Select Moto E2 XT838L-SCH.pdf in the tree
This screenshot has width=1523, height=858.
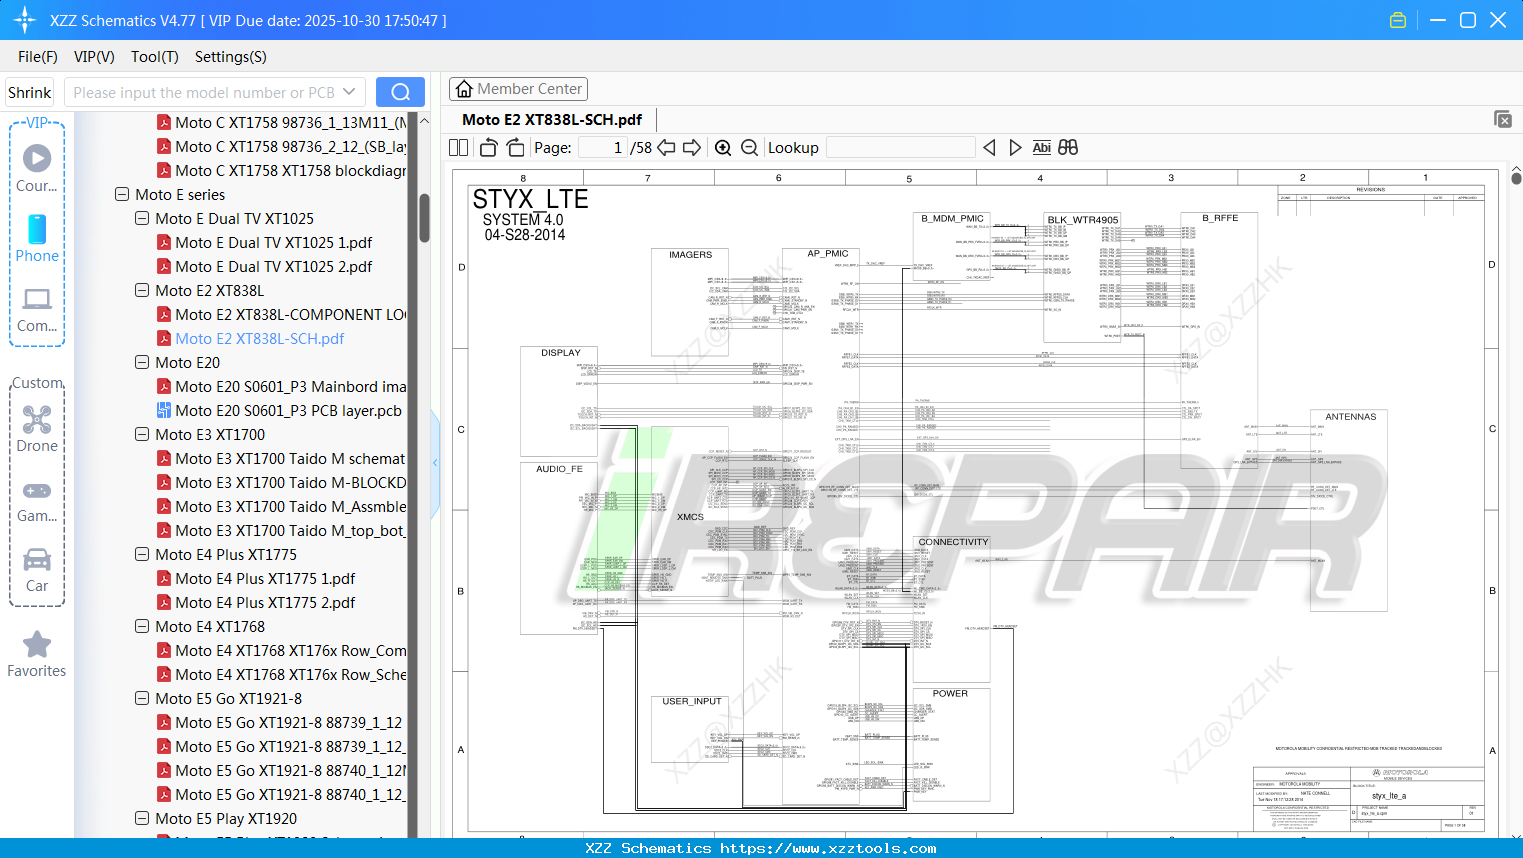pos(250,338)
